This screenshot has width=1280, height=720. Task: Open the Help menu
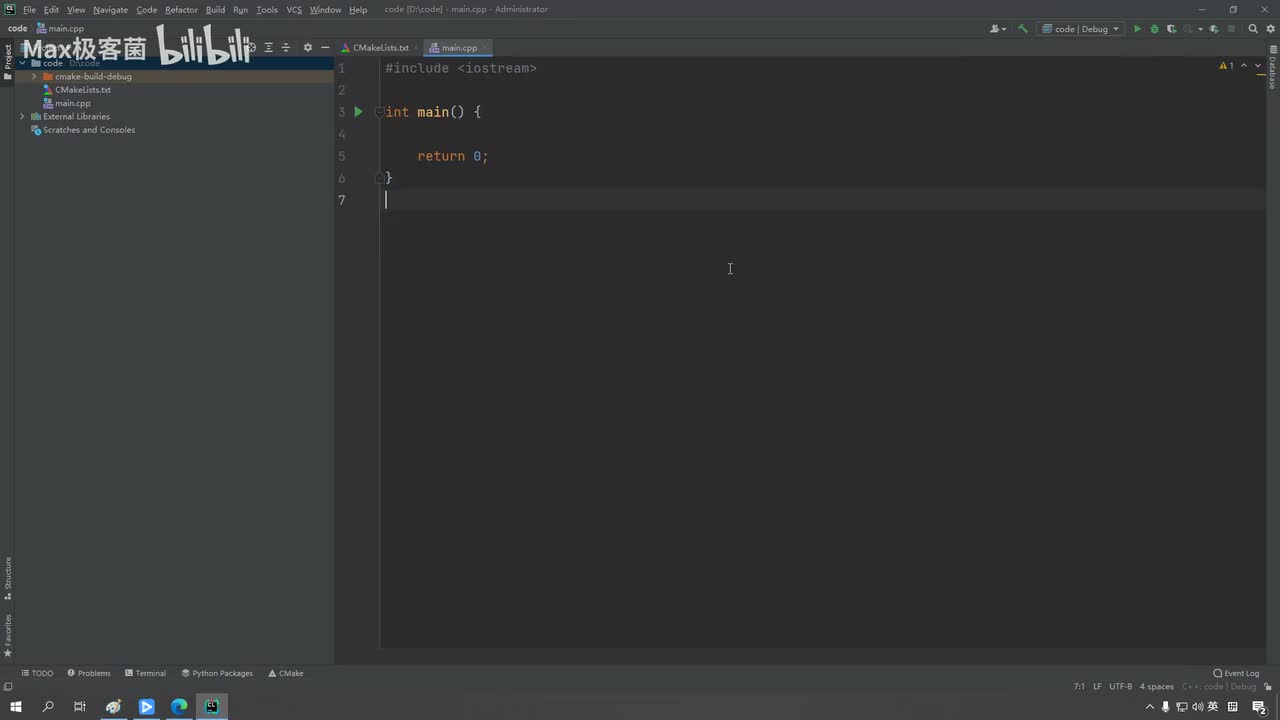pyautogui.click(x=358, y=10)
